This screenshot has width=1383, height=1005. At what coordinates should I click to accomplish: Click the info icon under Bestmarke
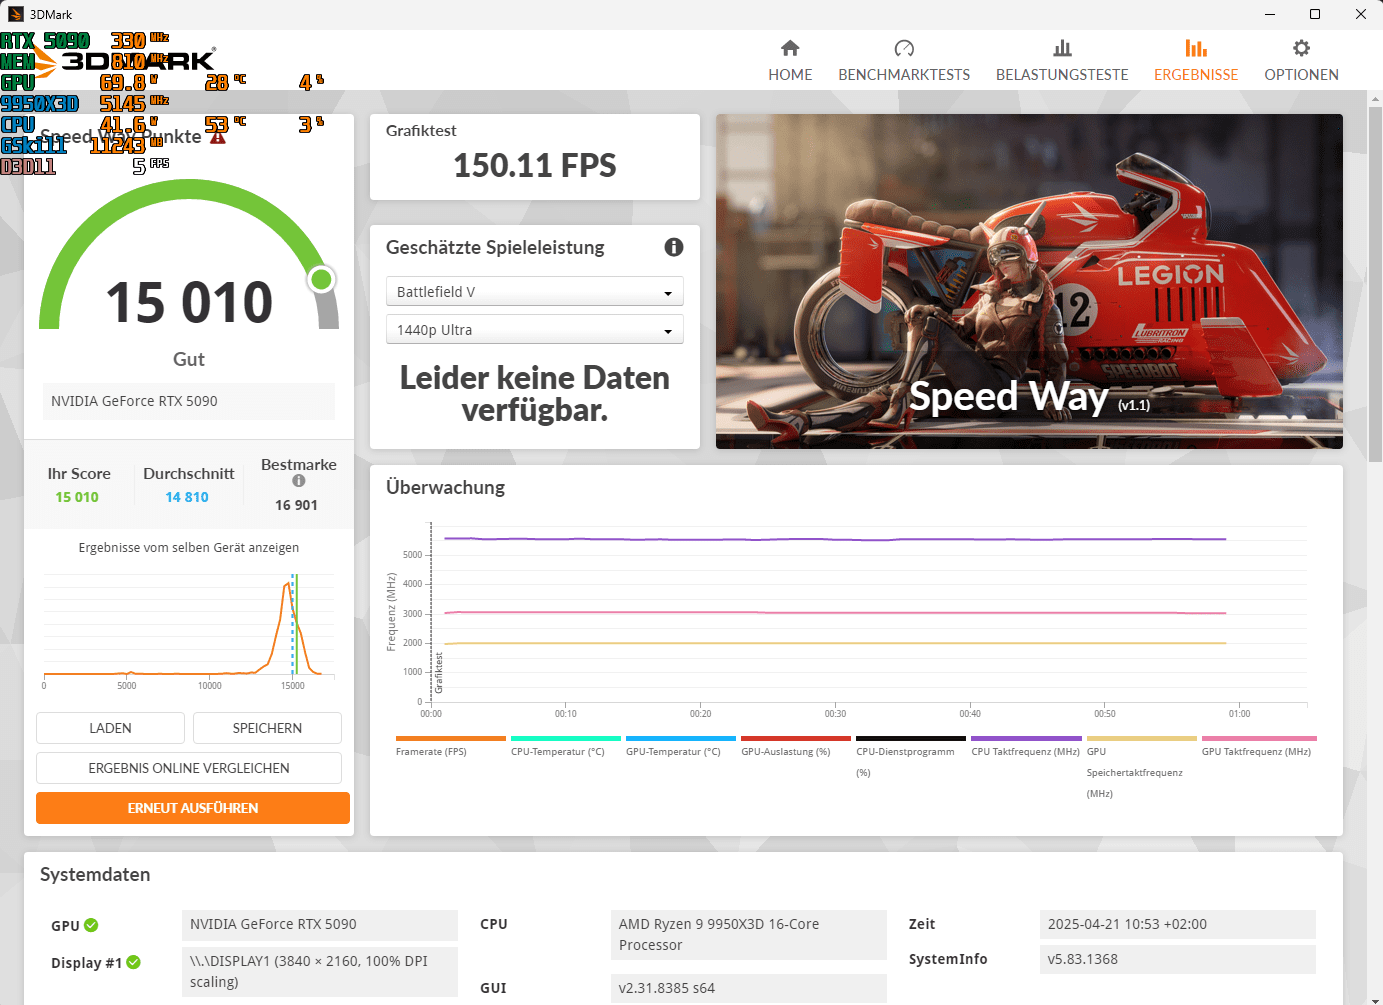298,481
